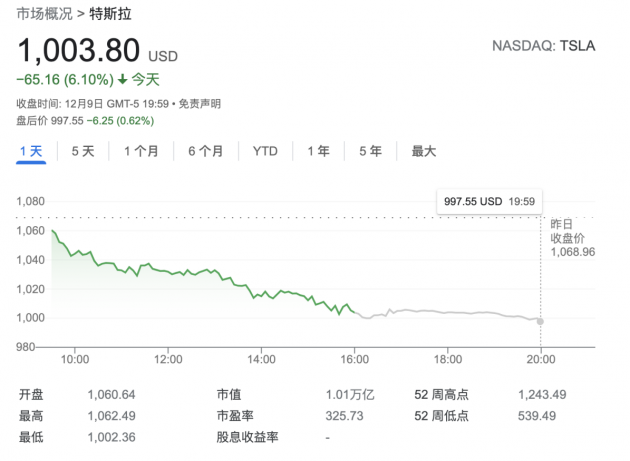This screenshot has height=461, width=630.
Task: Click the 1,003.80 current price
Action: pos(78,50)
